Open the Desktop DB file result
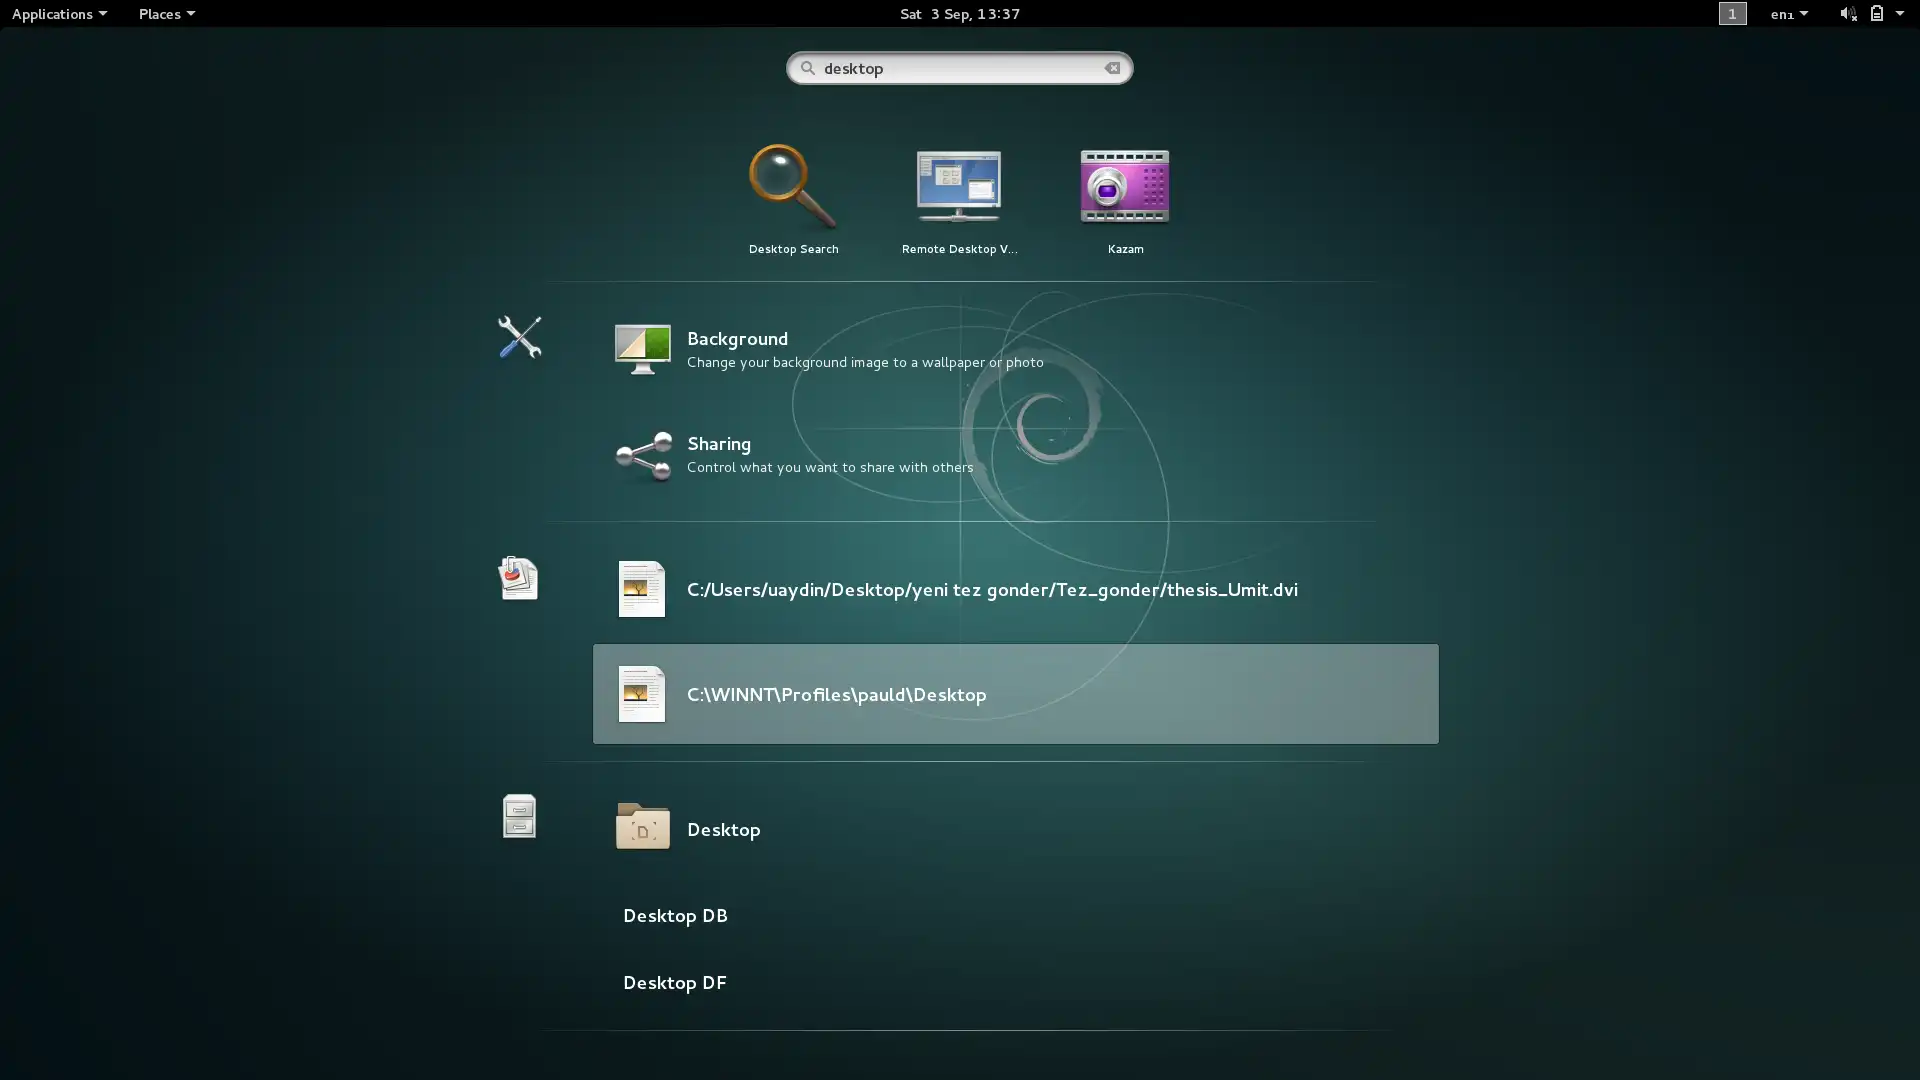Image resolution: width=1920 pixels, height=1080 pixels. point(675,916)
